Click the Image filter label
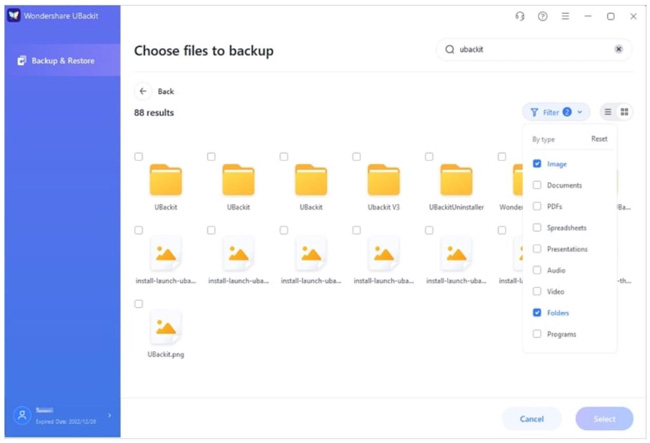Image resolution: width=650 pixels, height=443 pixels. pos(557,164)
